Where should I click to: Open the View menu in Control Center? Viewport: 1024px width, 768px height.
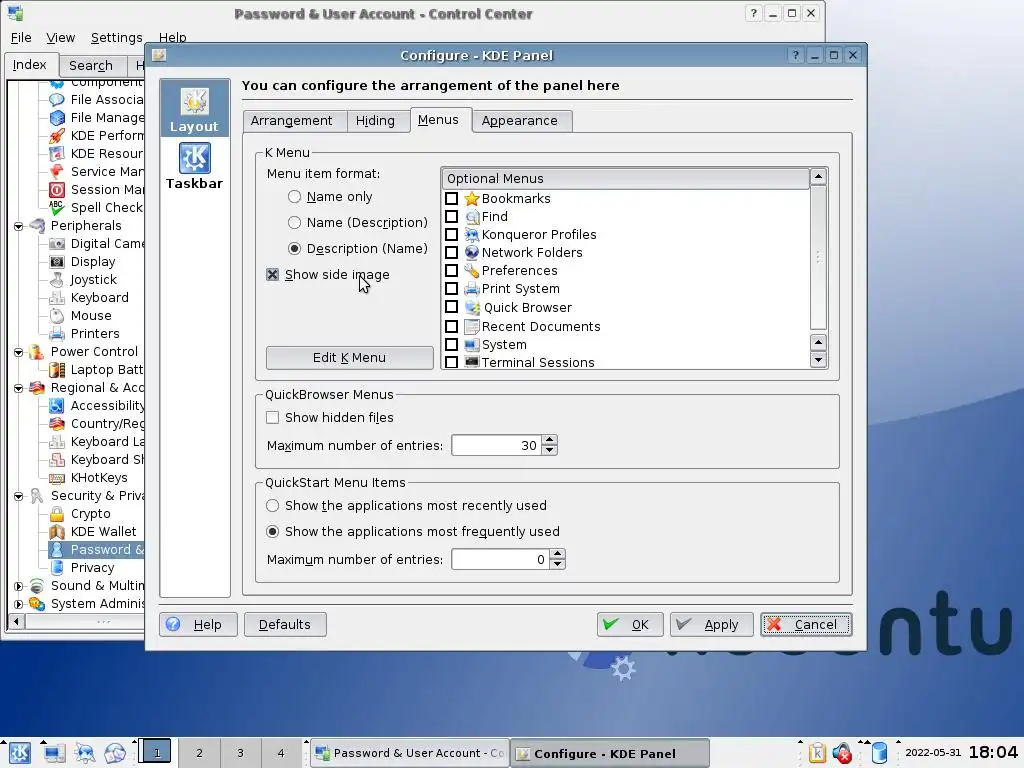pyautogui.click(x=61, y=38)
